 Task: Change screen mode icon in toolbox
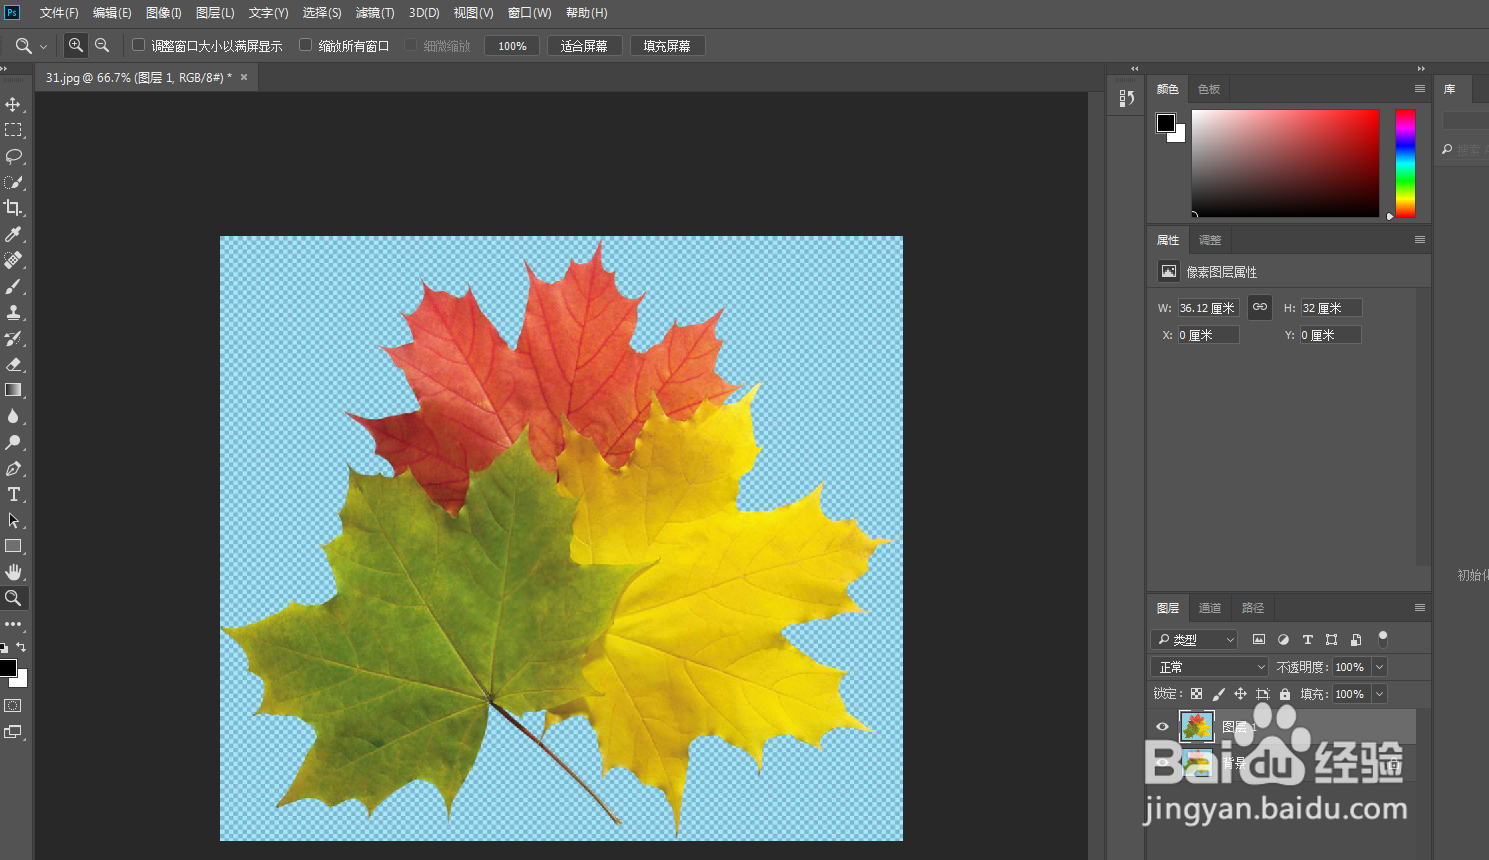[x=13, y=732]
